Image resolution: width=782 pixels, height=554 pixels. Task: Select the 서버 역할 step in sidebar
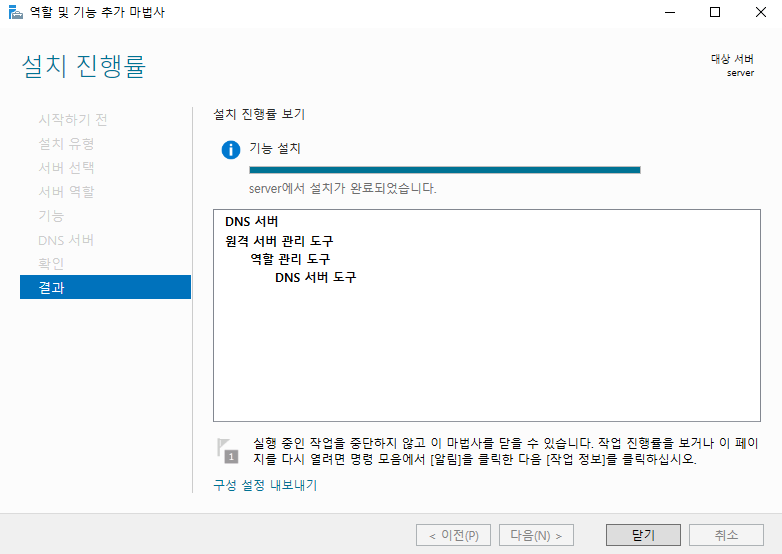(66, 191)
